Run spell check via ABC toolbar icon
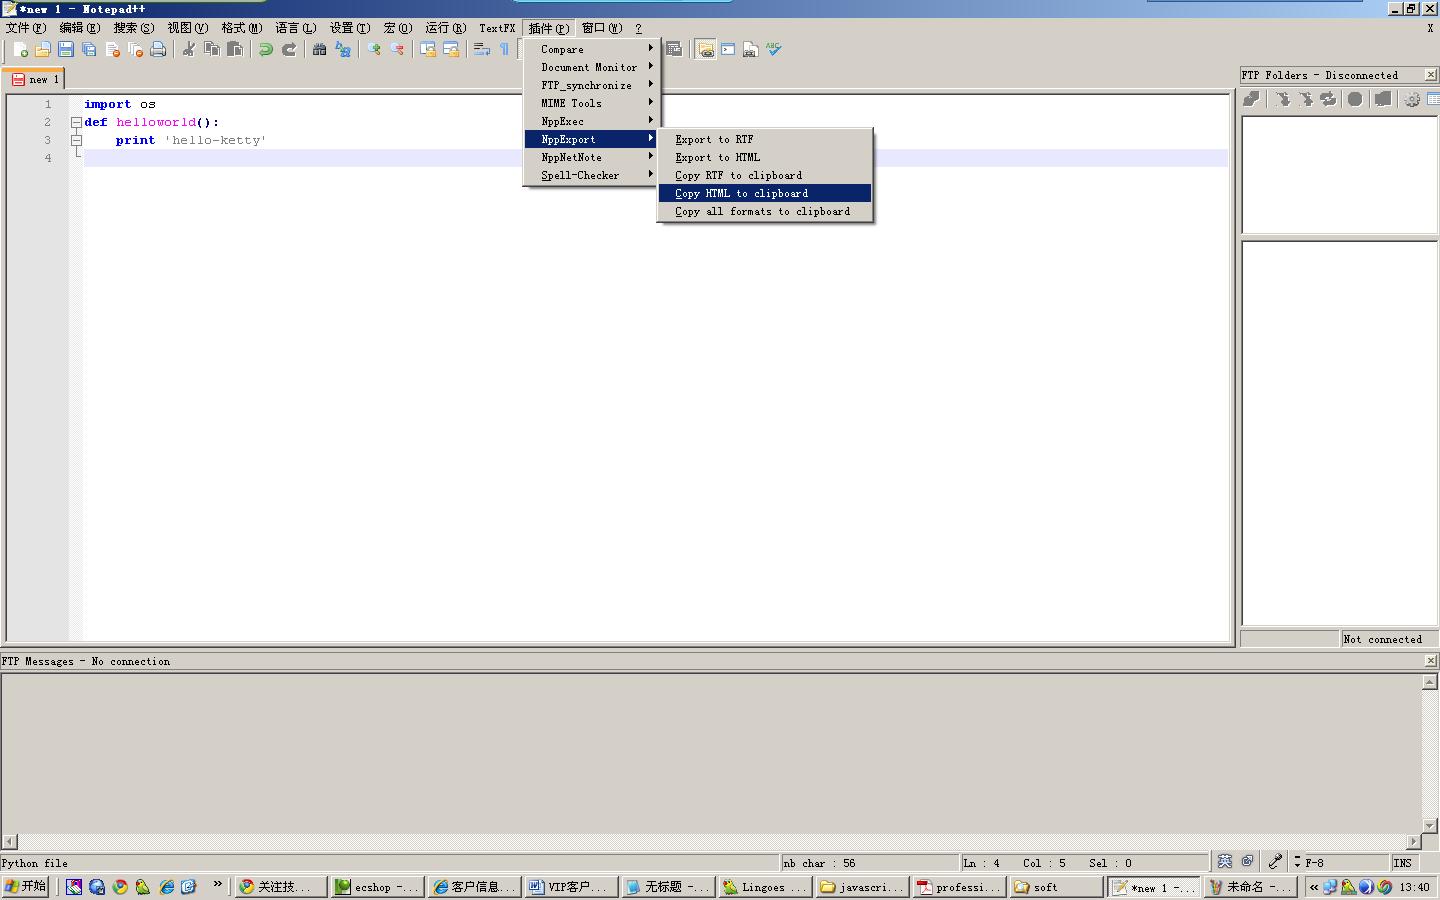1440x900 pixels. pyautogui.click(x=774, y=49)
